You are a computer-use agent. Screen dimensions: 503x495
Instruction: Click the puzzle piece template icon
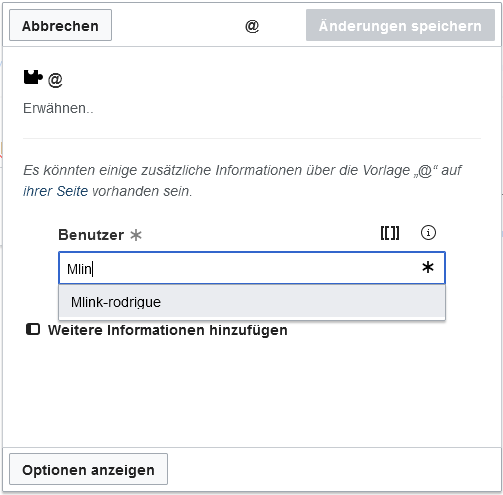pos(33,77)
